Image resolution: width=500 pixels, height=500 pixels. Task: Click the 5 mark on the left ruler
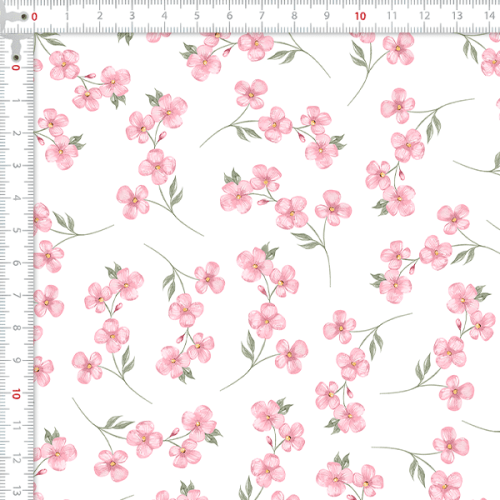16,231
